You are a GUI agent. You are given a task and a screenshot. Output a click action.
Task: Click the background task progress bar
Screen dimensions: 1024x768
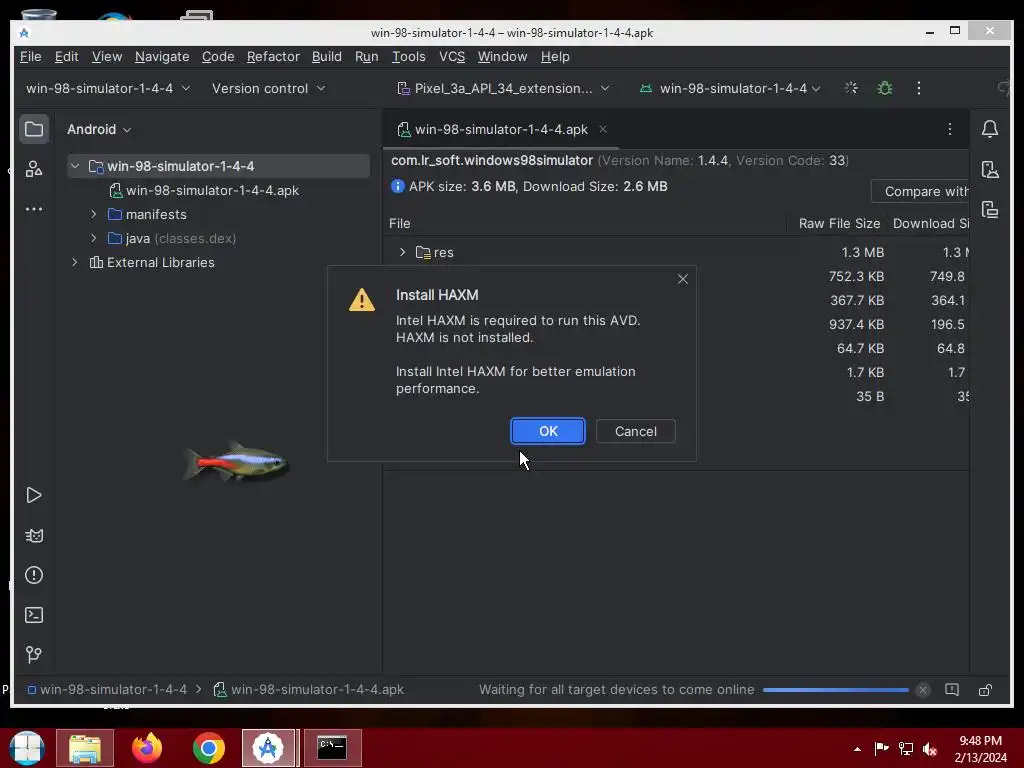click(835, 690)
